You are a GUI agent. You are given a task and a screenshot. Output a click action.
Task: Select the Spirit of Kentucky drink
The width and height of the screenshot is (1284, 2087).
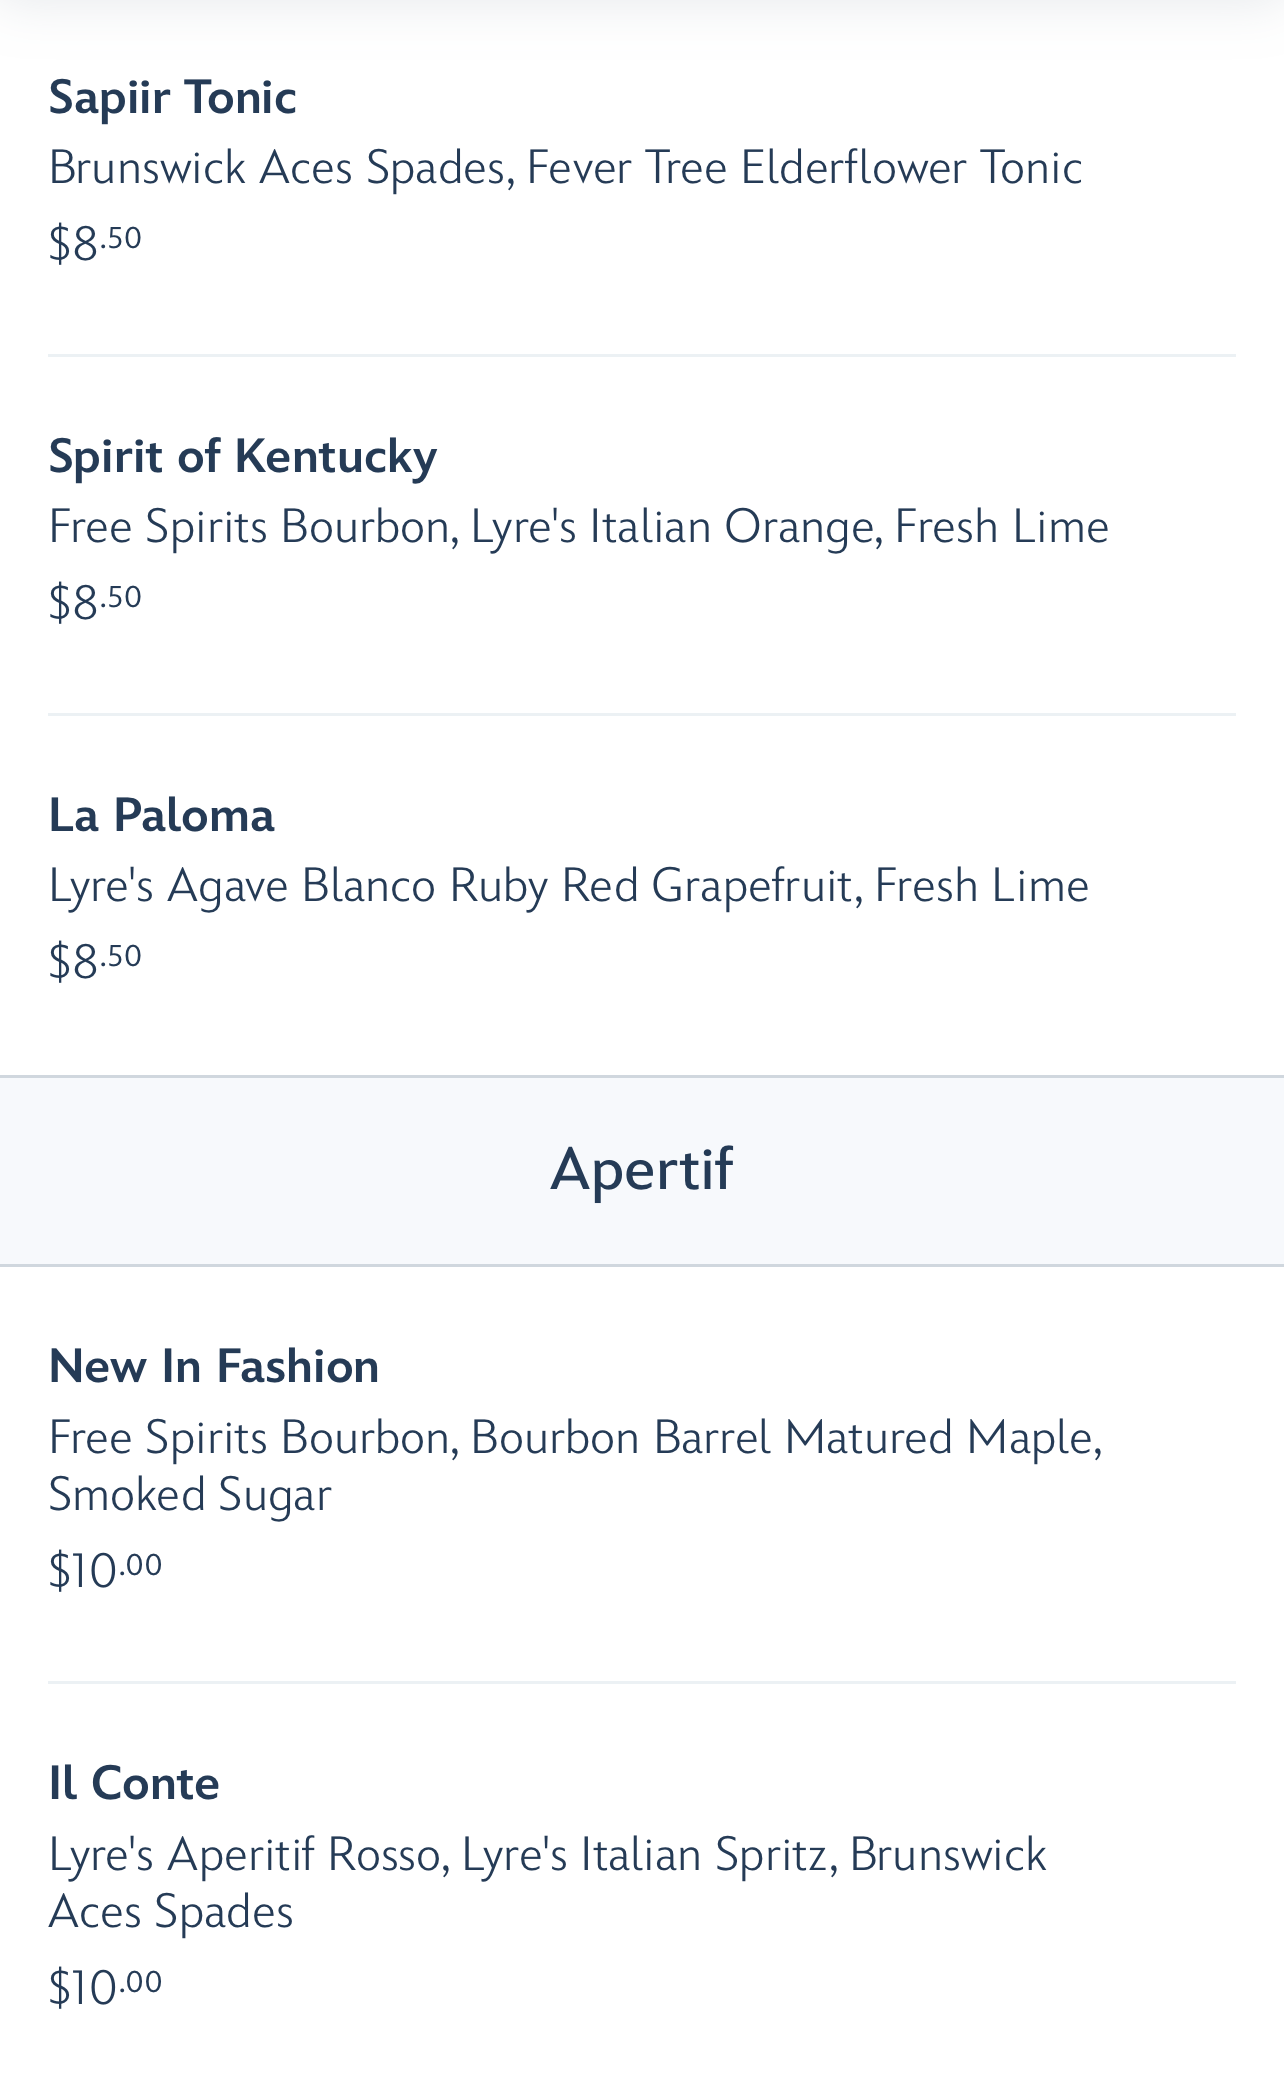243,457
